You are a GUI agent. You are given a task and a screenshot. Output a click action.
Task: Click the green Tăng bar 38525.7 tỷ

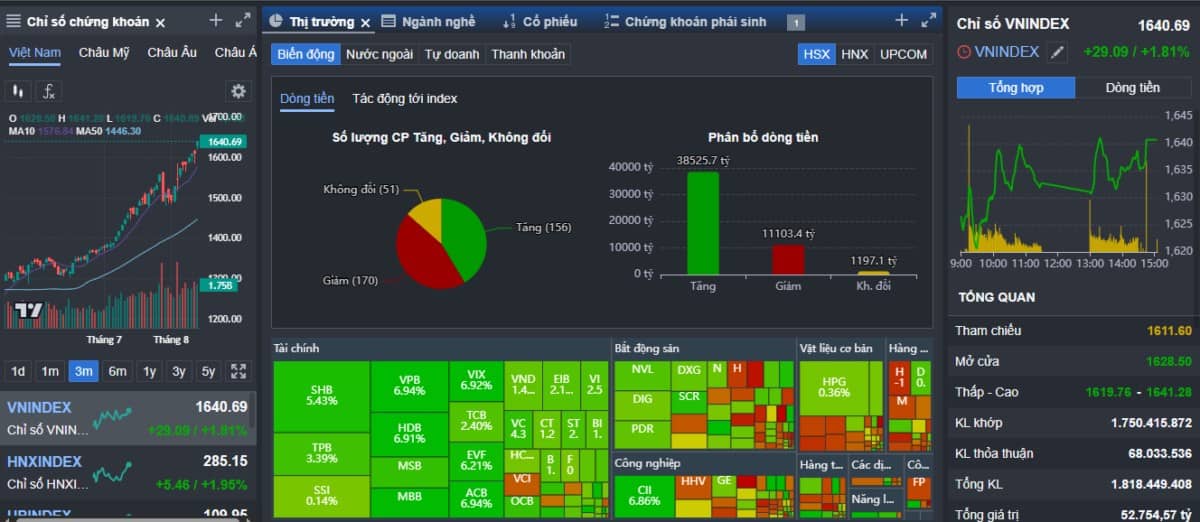(703, 222)
